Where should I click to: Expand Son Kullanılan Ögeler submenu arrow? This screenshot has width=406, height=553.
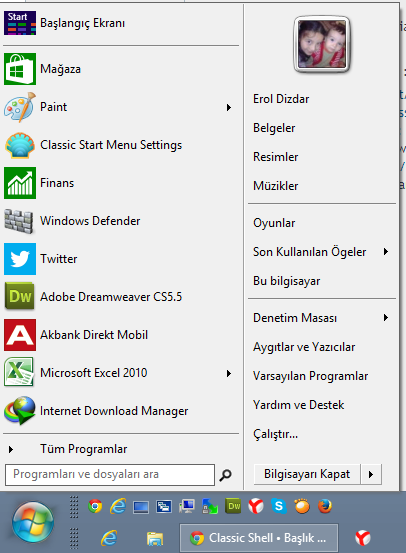coord(386,251)
